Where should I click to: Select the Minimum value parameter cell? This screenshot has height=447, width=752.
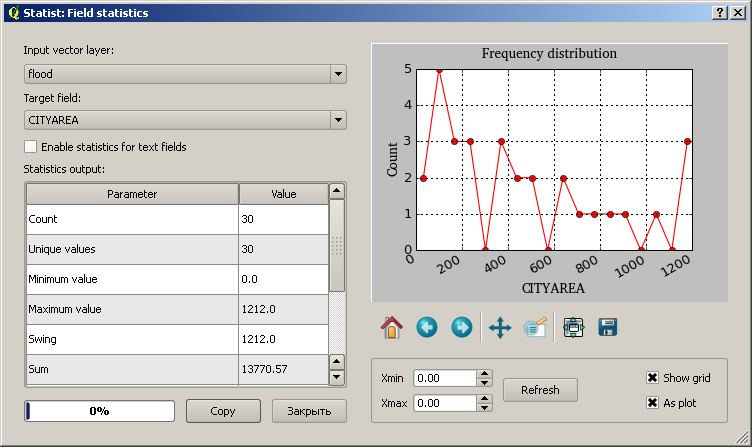pyautogui.click(x=132, y=279)
